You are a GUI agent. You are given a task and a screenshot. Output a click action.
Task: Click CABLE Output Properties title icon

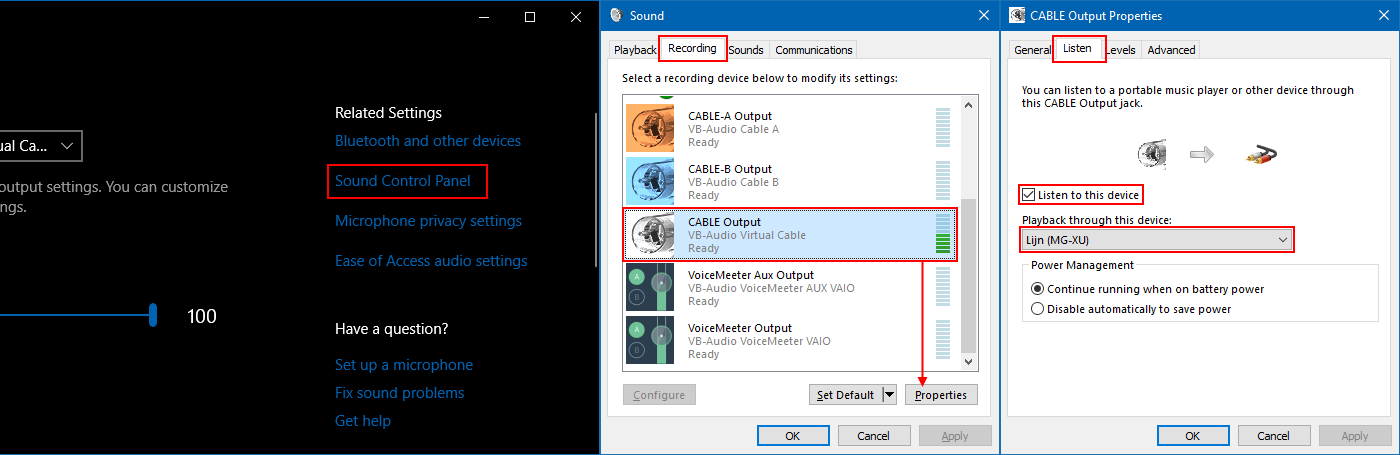coord(1017,15)
